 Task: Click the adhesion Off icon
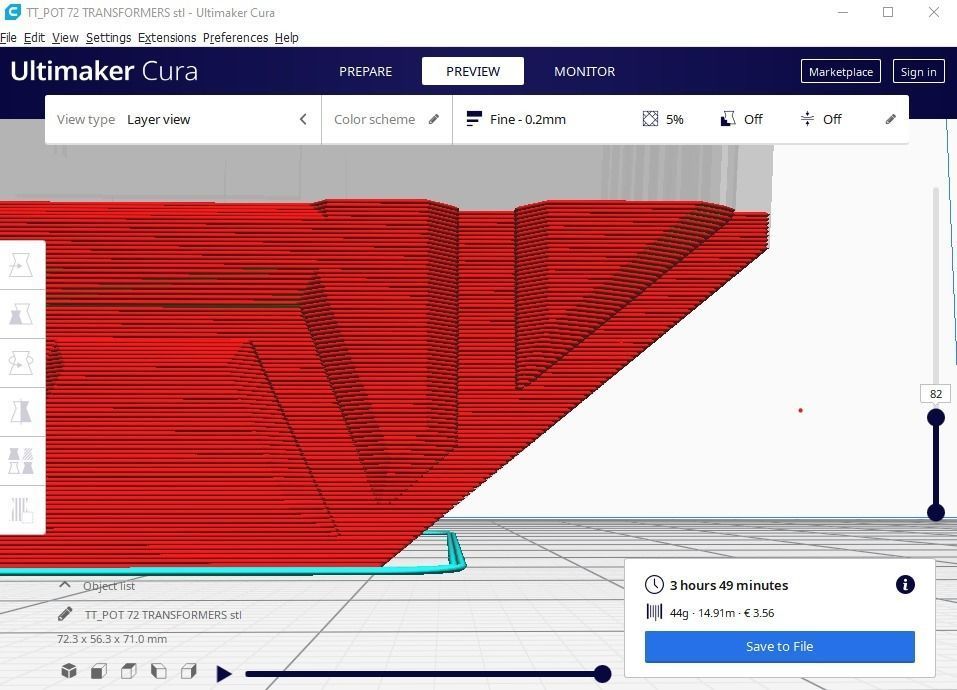807,119
